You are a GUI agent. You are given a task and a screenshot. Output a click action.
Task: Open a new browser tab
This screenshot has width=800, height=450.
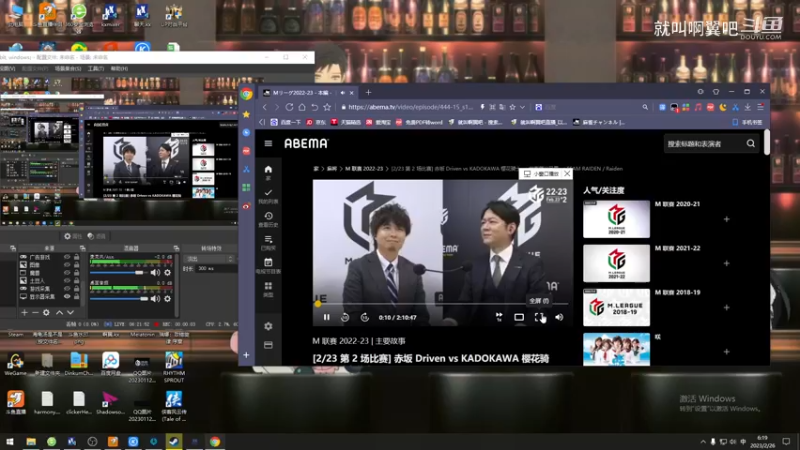point(368,92)
